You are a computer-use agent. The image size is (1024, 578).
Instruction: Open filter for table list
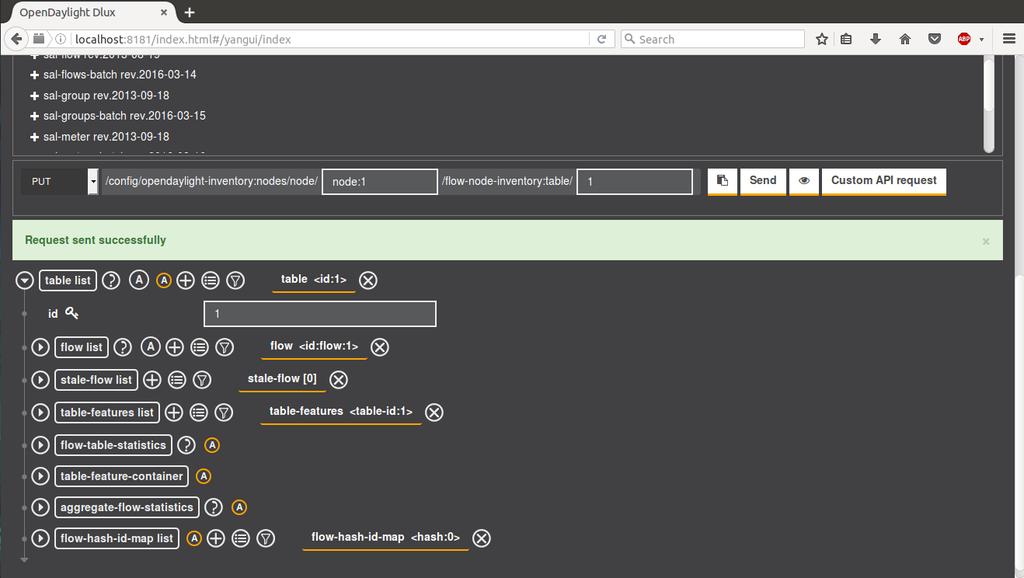pos(235,280)
